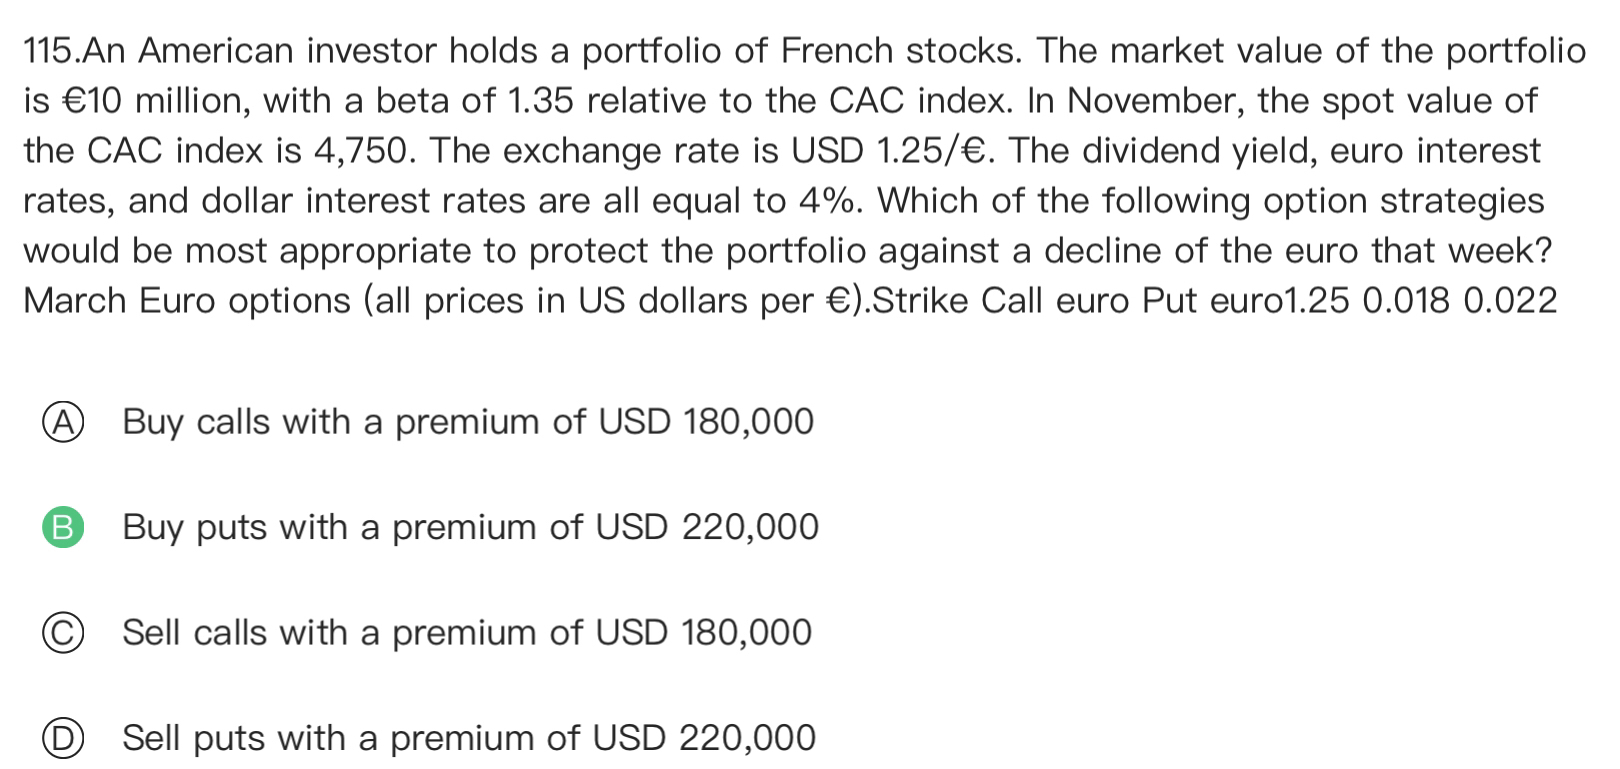
Task: Click the answer text 'Sell calls with a premium of USD 180,000'
Action: pyautogui.click(x=467, y=634)
